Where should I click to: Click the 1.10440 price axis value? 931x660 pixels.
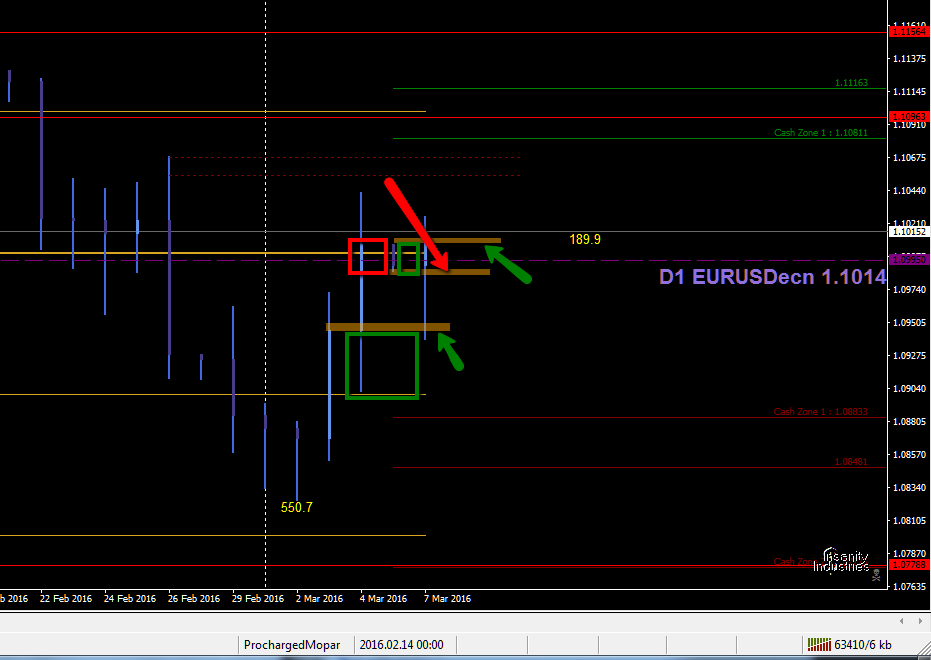click(x=910, y=191)
